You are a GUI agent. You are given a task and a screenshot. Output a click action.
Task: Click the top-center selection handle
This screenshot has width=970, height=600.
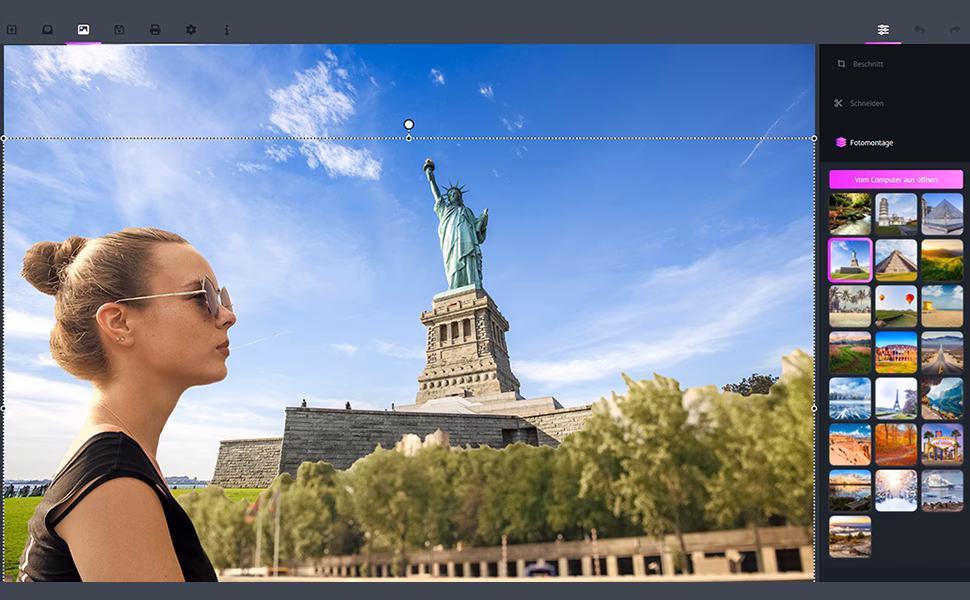point(409,139)
